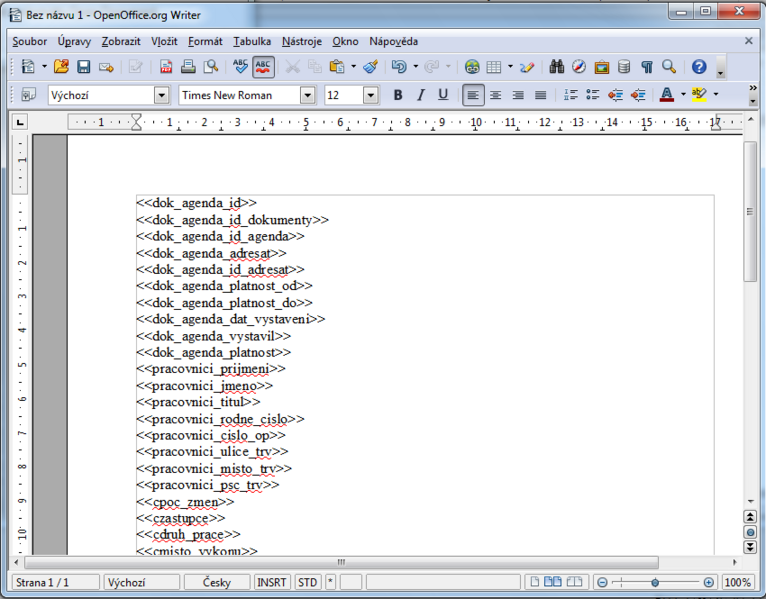Toggle Bold formatting
The image size is (766, 599).
[x=398, y=95]
